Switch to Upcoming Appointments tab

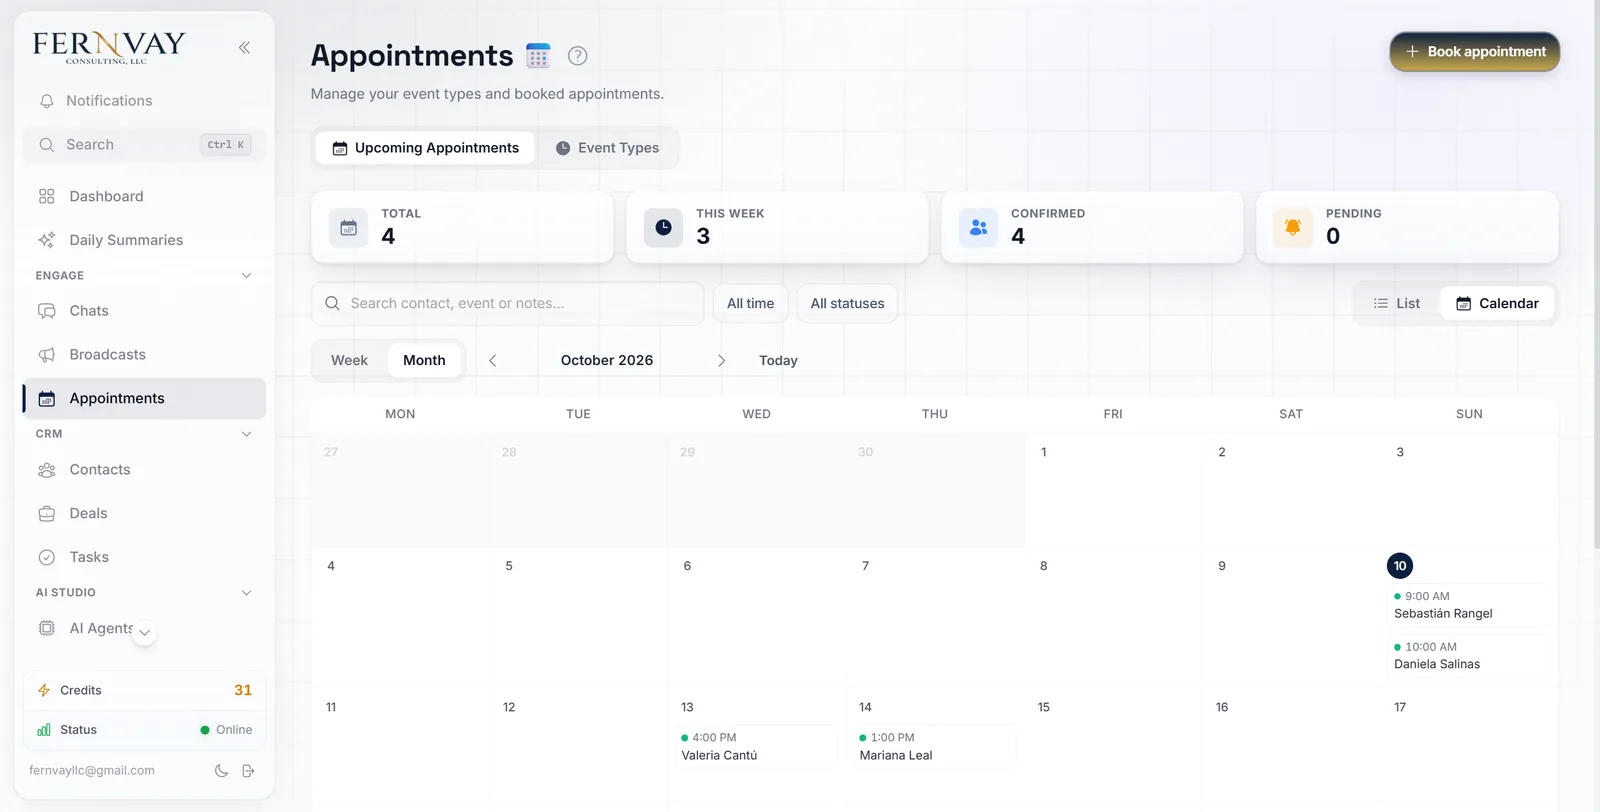[425, 148]
